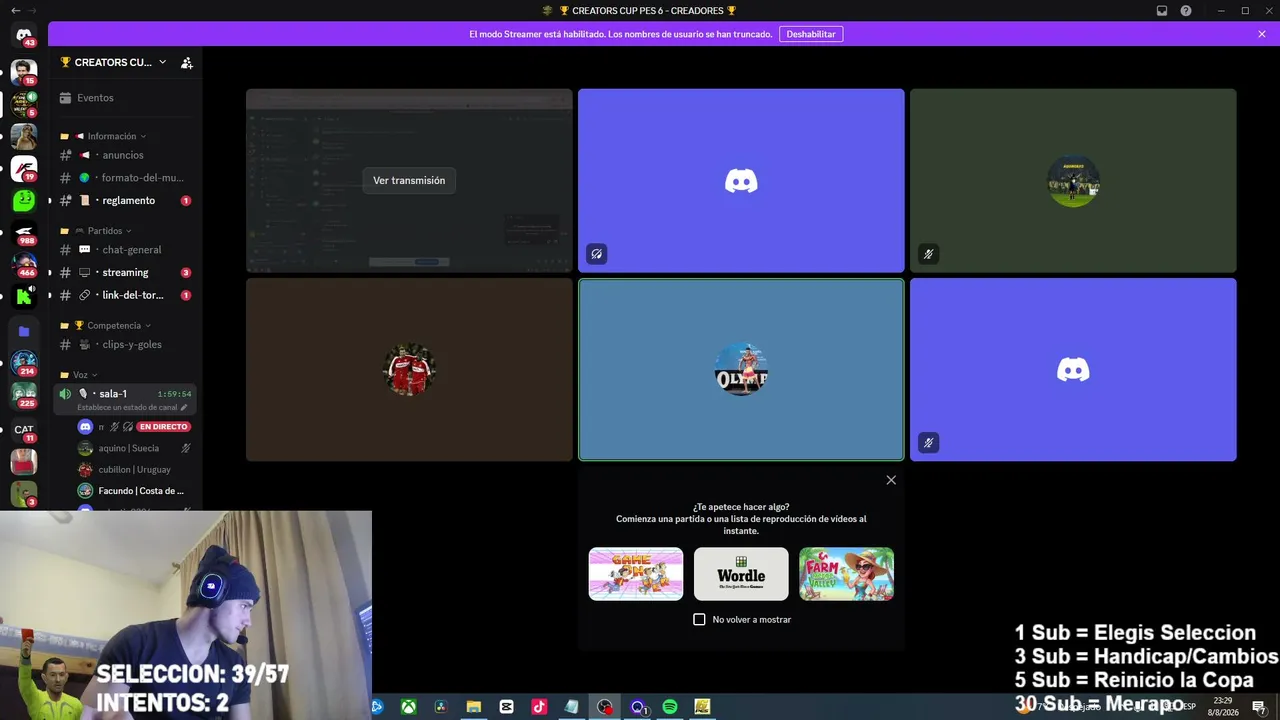Screen dimensions: 1280x720
Task: Select voice member aquino | Suecia
Action: (135, 449)
